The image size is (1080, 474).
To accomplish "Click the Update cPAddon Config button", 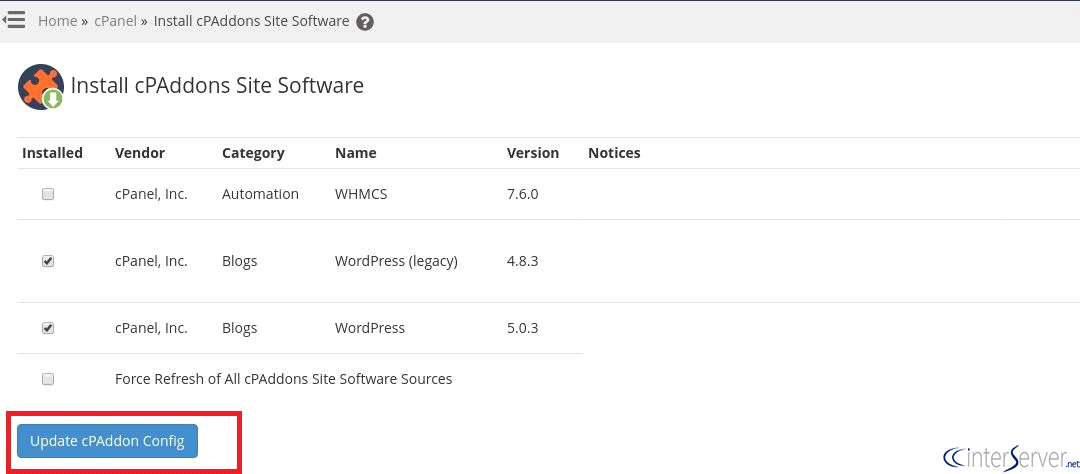I will 107,442.
